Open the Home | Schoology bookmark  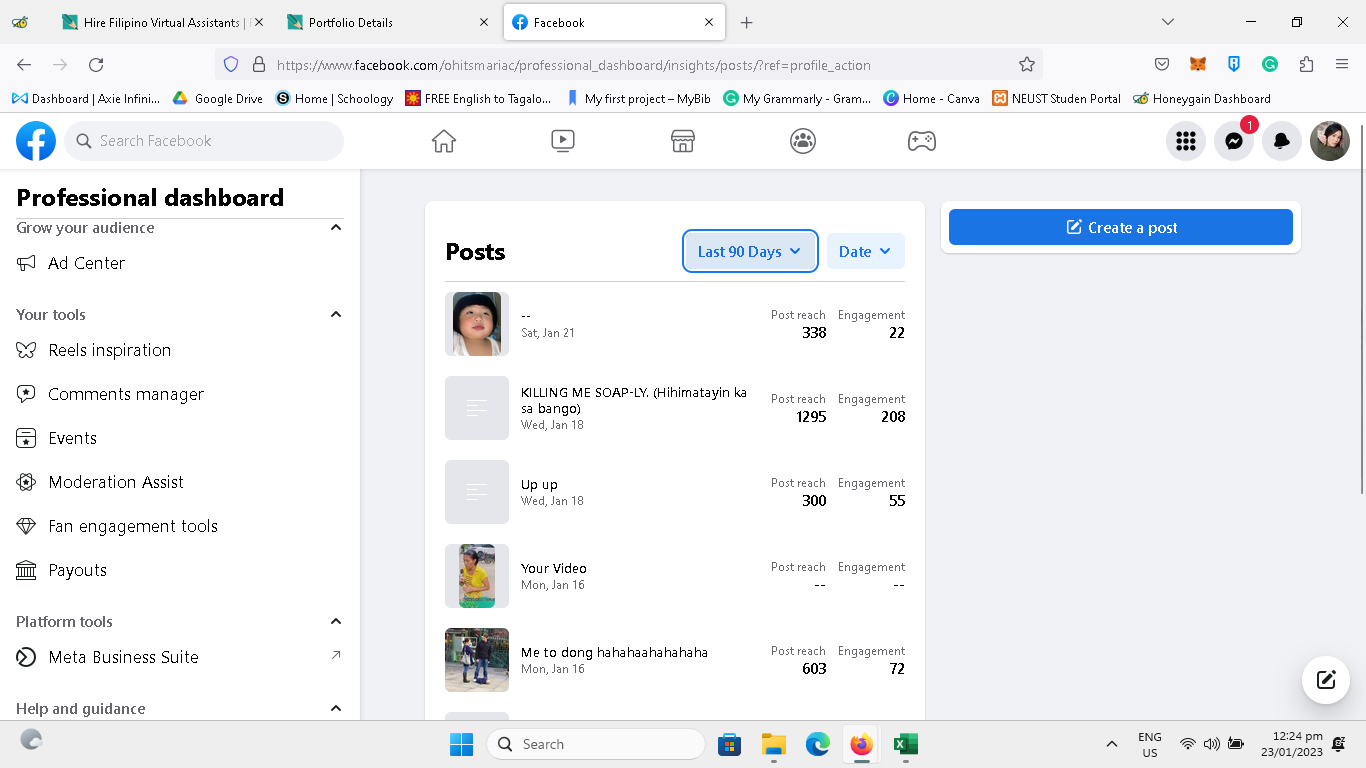coord(334,98)
